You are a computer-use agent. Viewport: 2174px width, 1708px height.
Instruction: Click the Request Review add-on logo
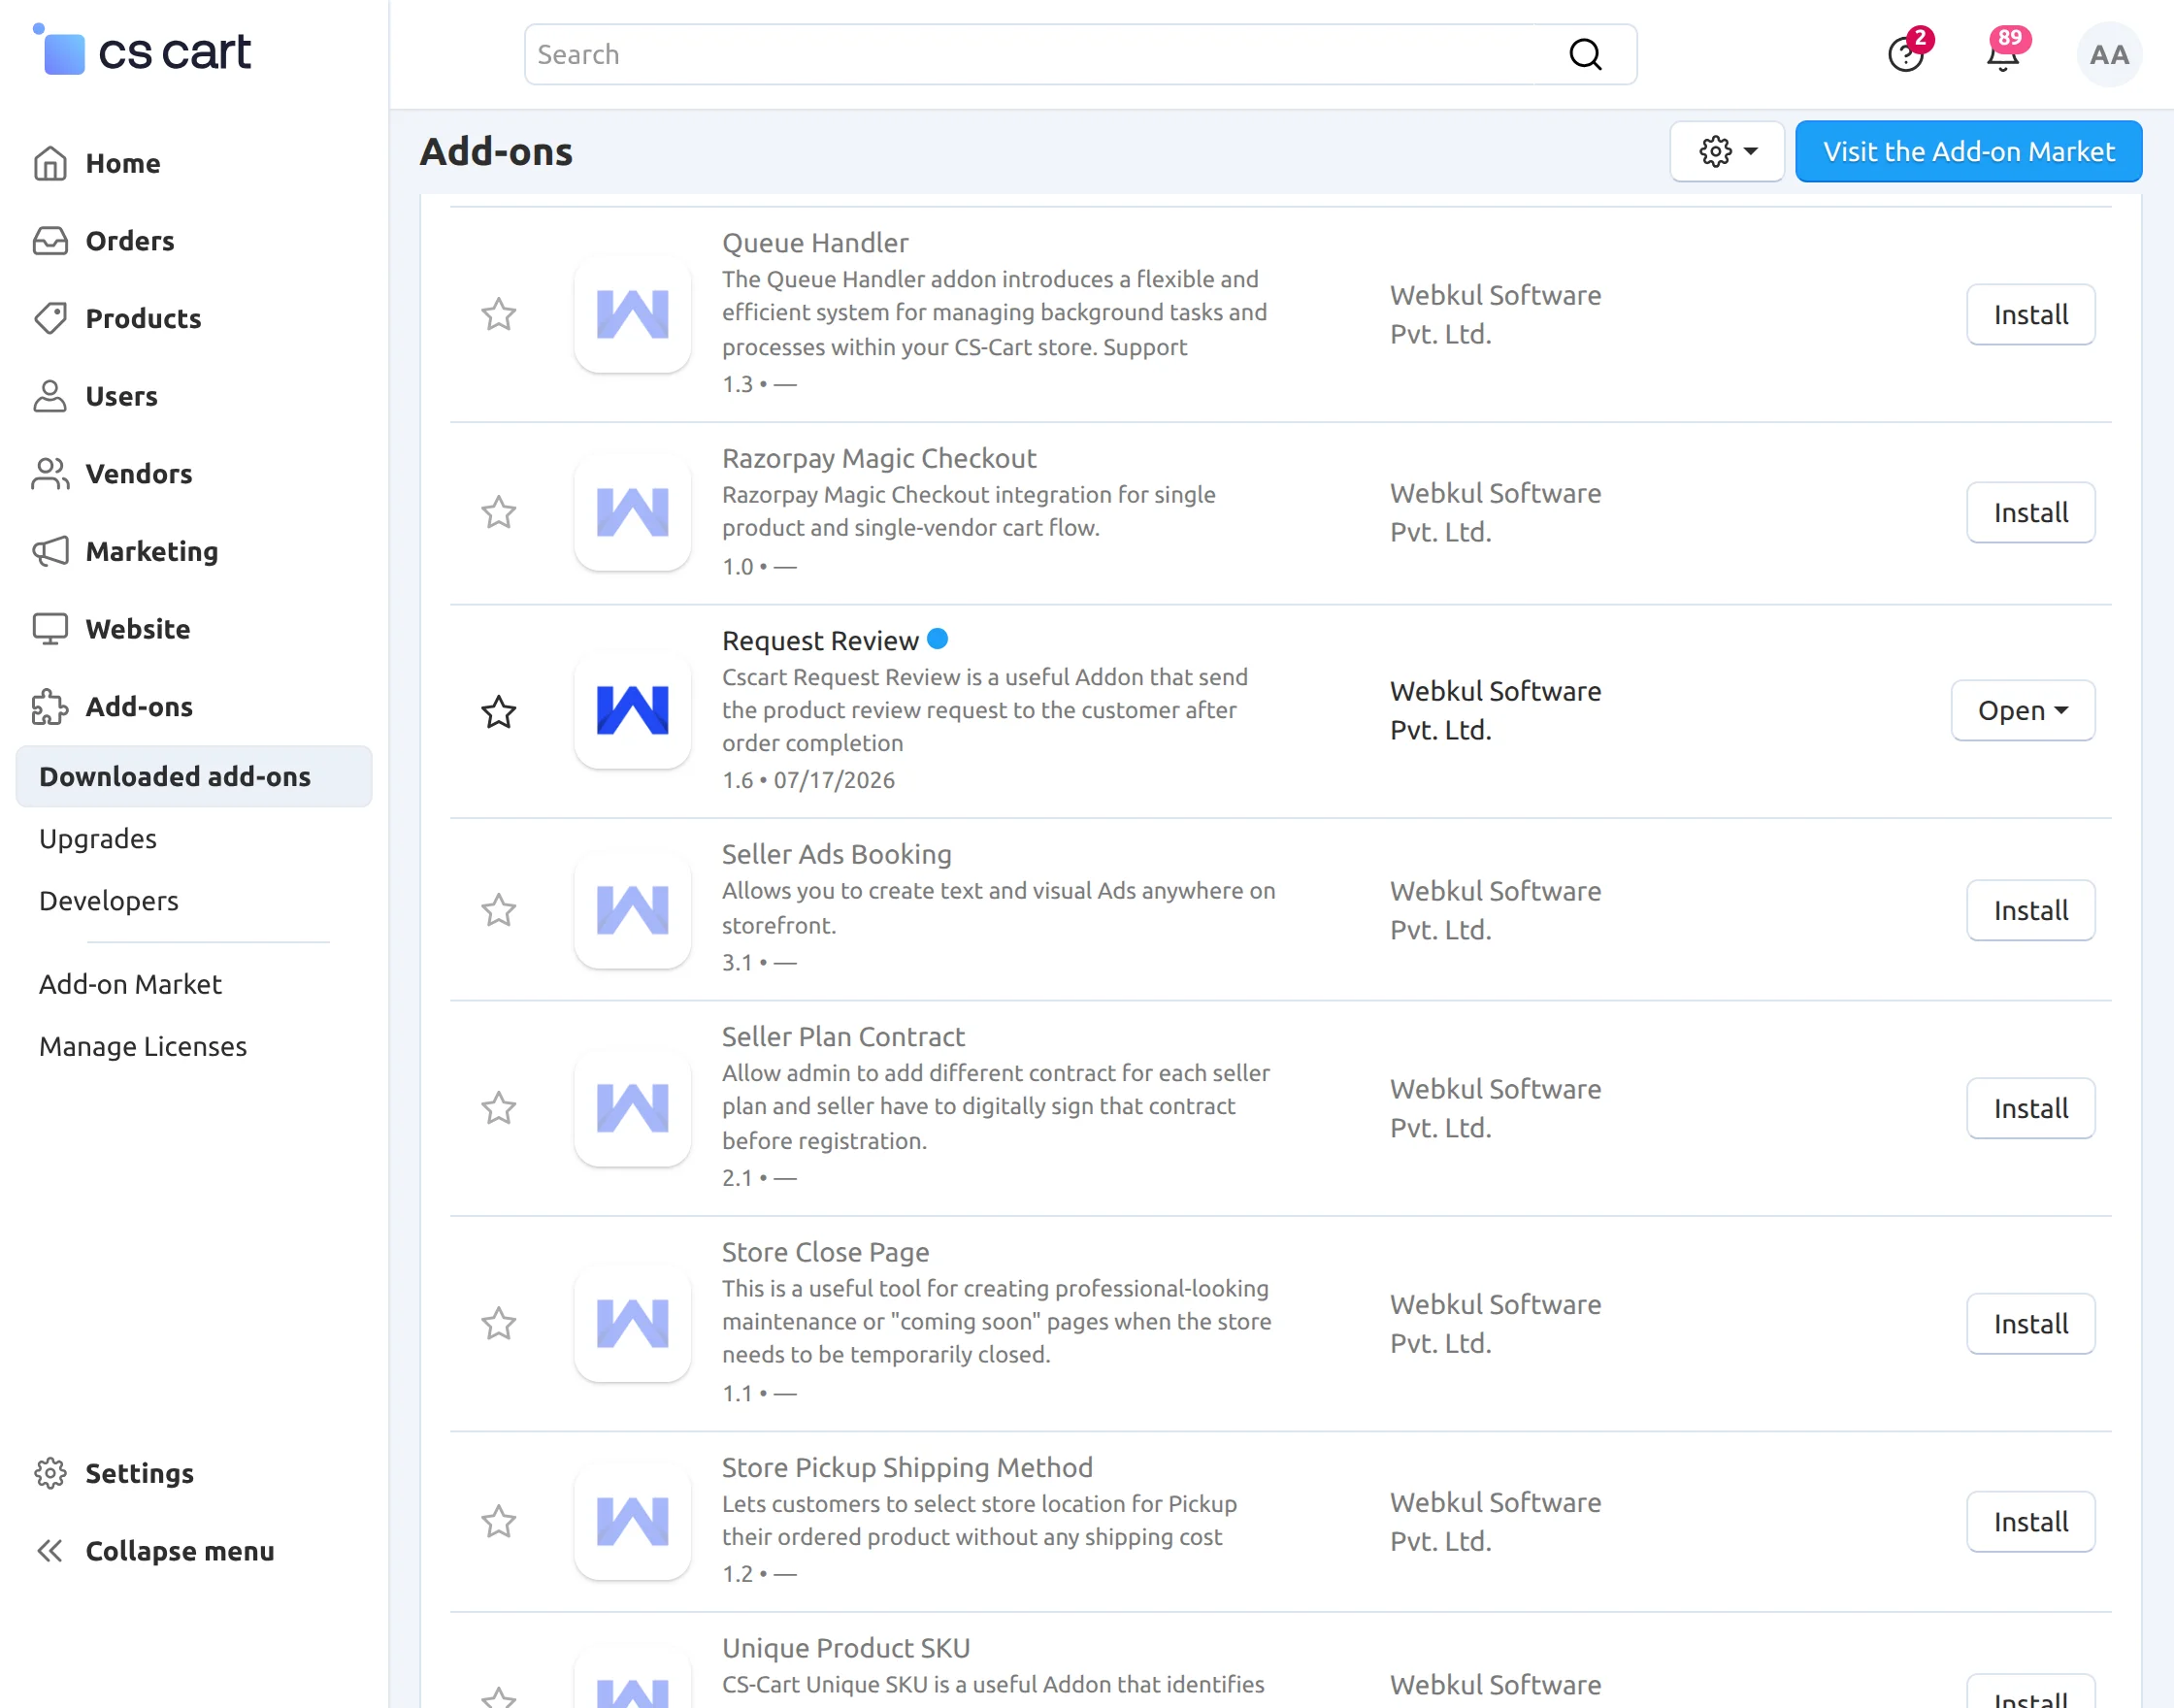[x=632, y=710]
